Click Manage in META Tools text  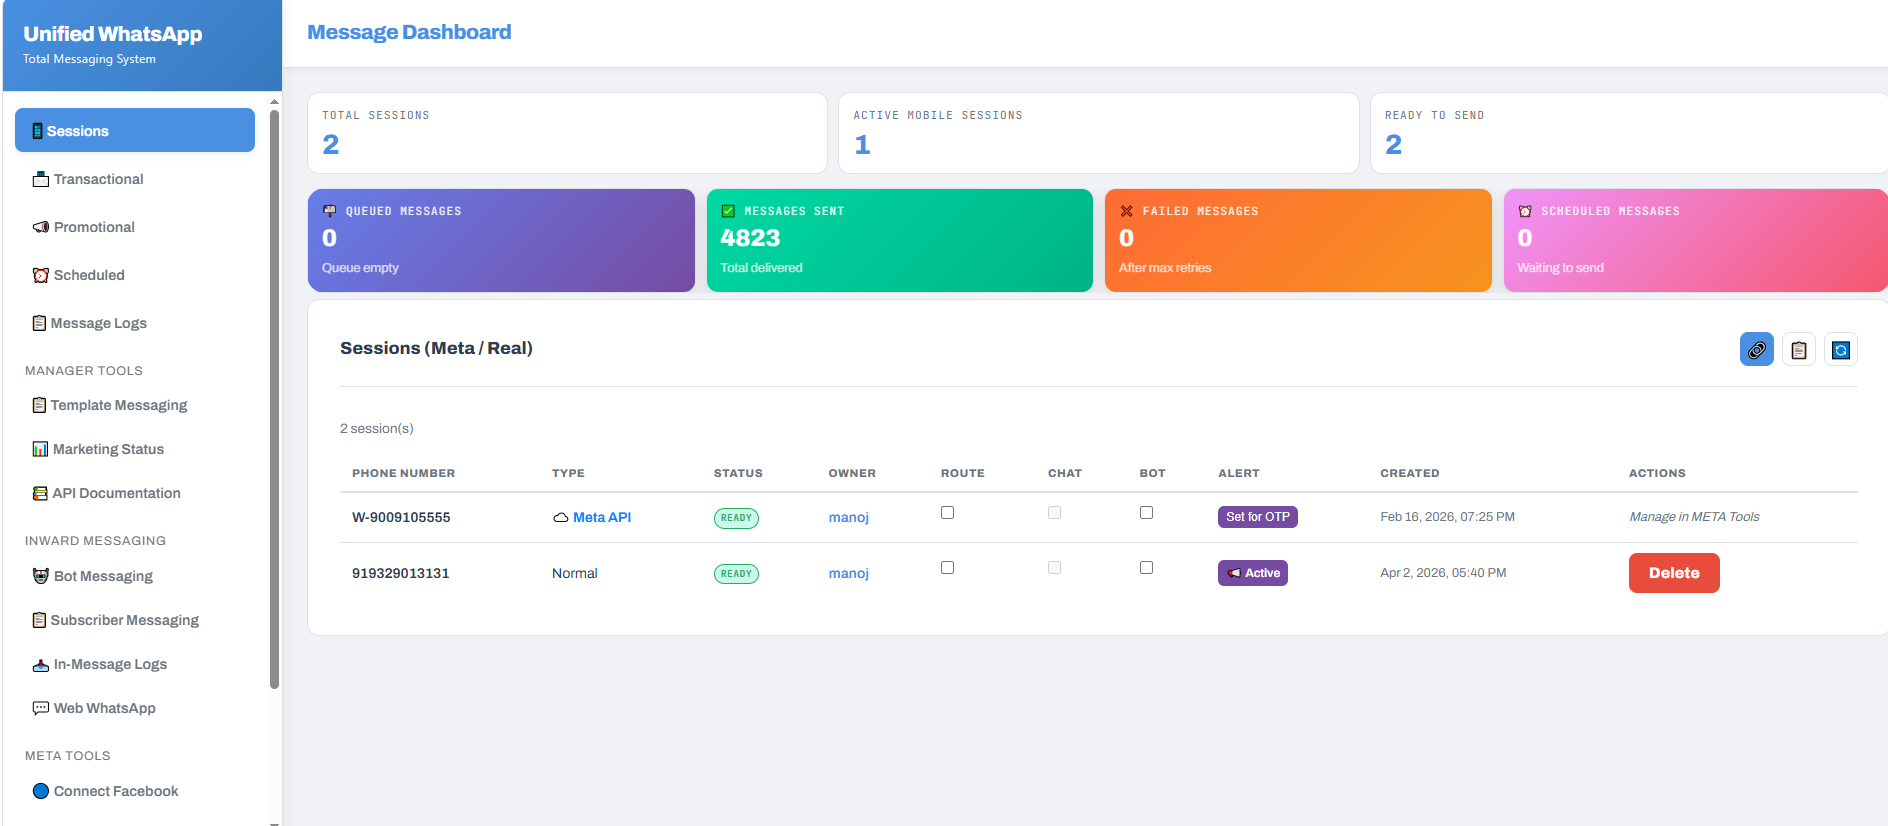coord(1694,517)
